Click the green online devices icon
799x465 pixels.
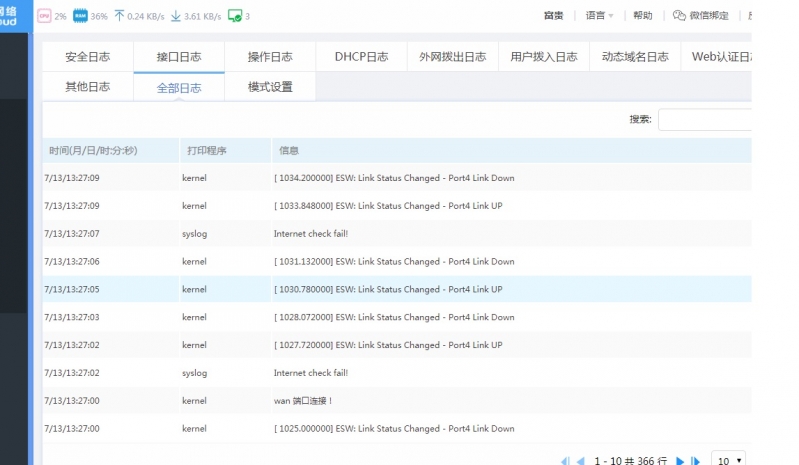coord(235,16)
